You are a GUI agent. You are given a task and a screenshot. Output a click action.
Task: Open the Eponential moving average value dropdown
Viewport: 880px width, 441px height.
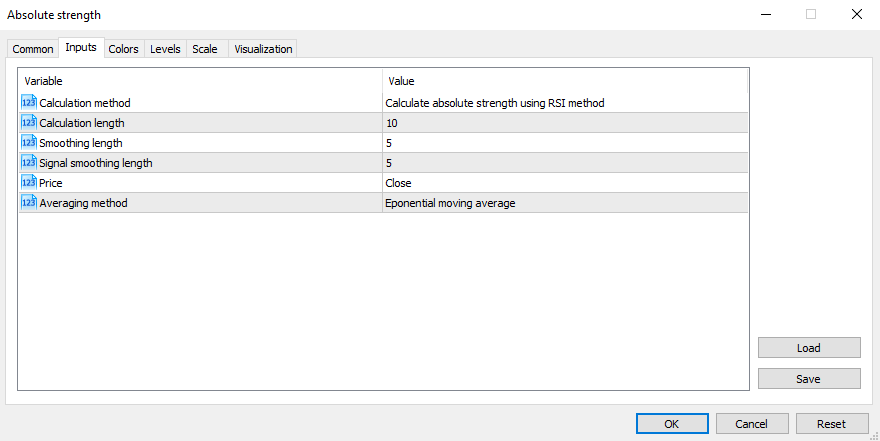[x=564, y=203]
